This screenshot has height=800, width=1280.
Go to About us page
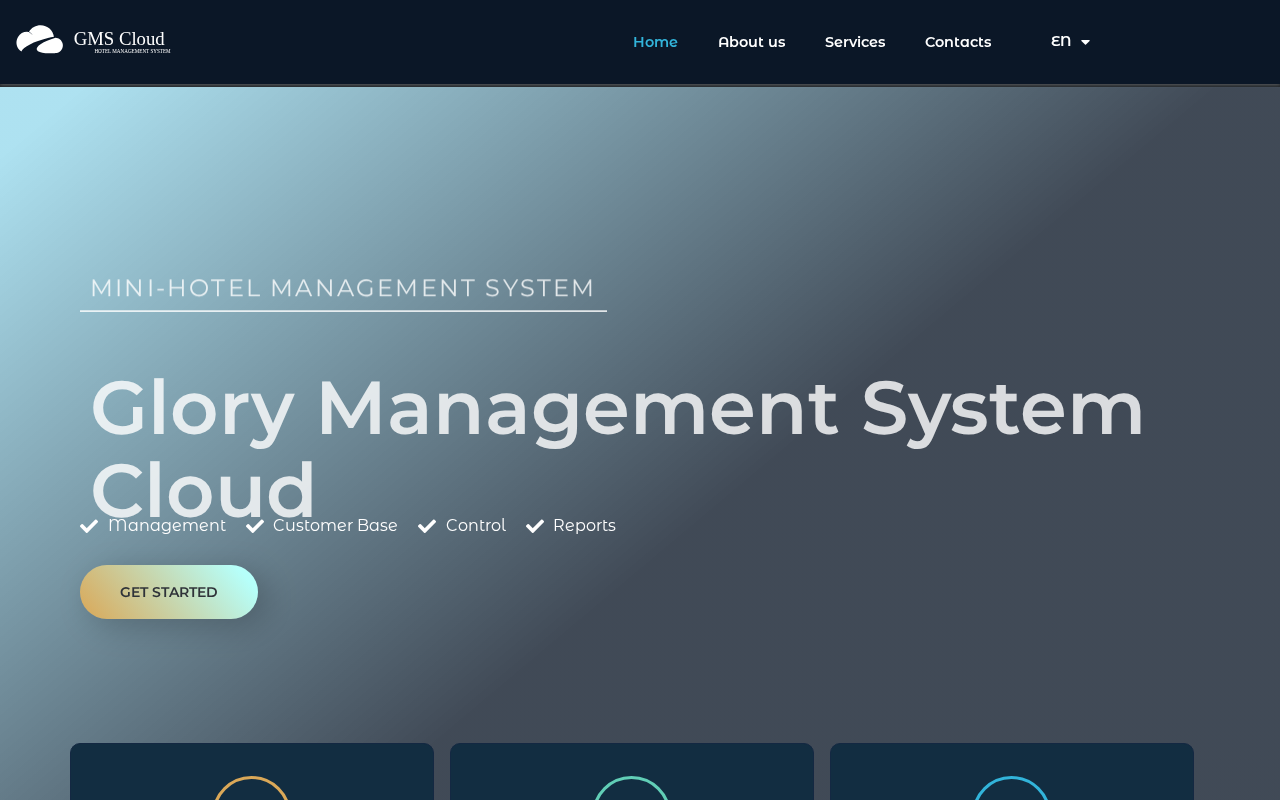pyautogui.click(x=752, y=42)
